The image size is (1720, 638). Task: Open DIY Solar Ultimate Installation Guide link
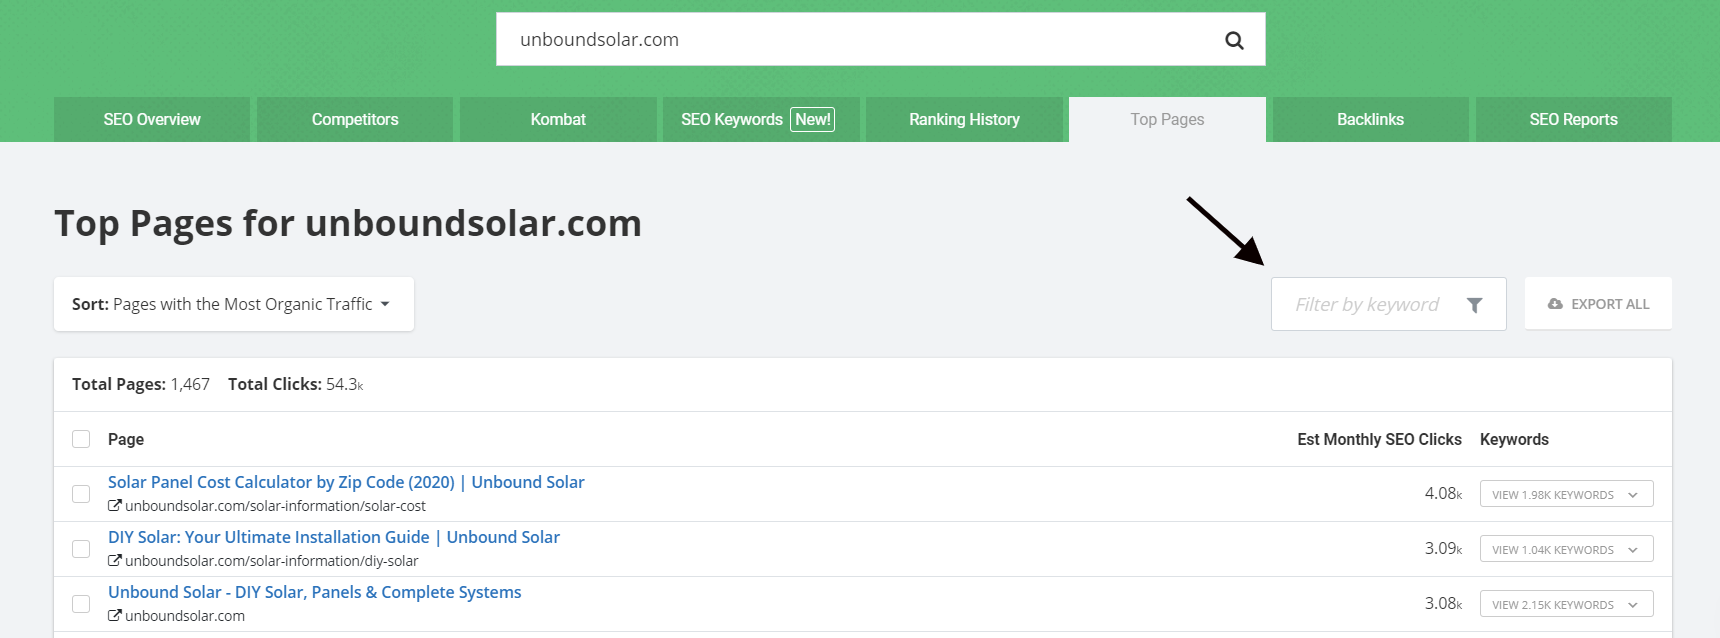pos(334,537)
